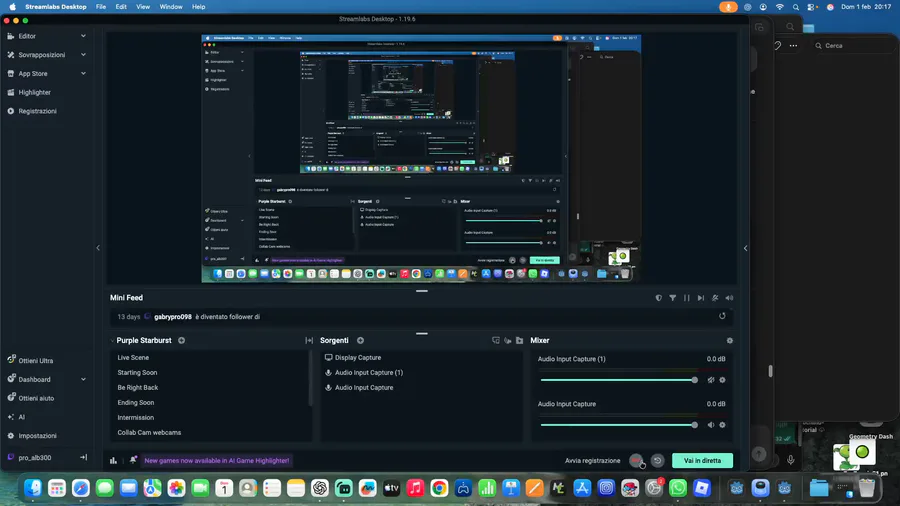The width and height of the screenshot is (900, 506).
Task: Add a source folder in Sorgenti
Action: tap(519, 340)
